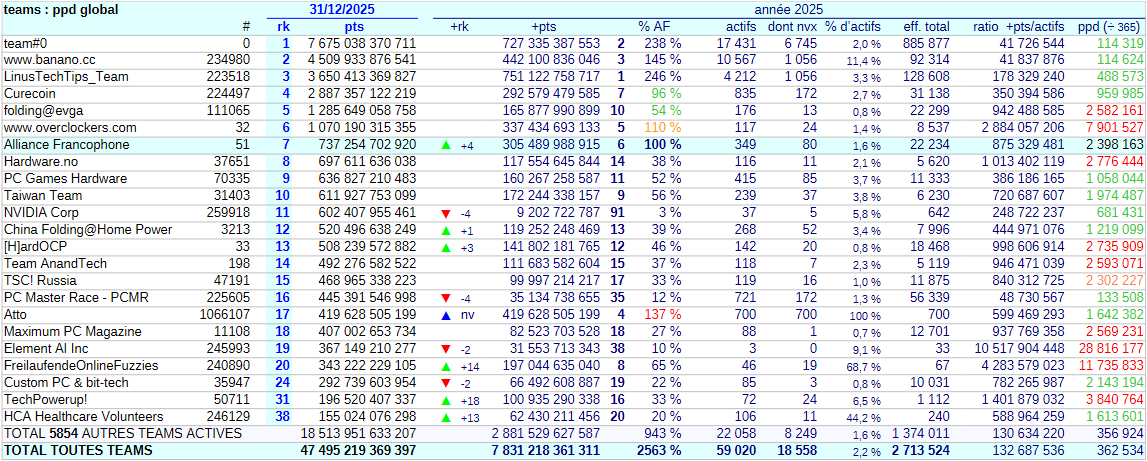Image resolution: width=1147 pixels, height=461 pixels.
Task: Select team name 'Curecoin'
Action: point(30,94)
